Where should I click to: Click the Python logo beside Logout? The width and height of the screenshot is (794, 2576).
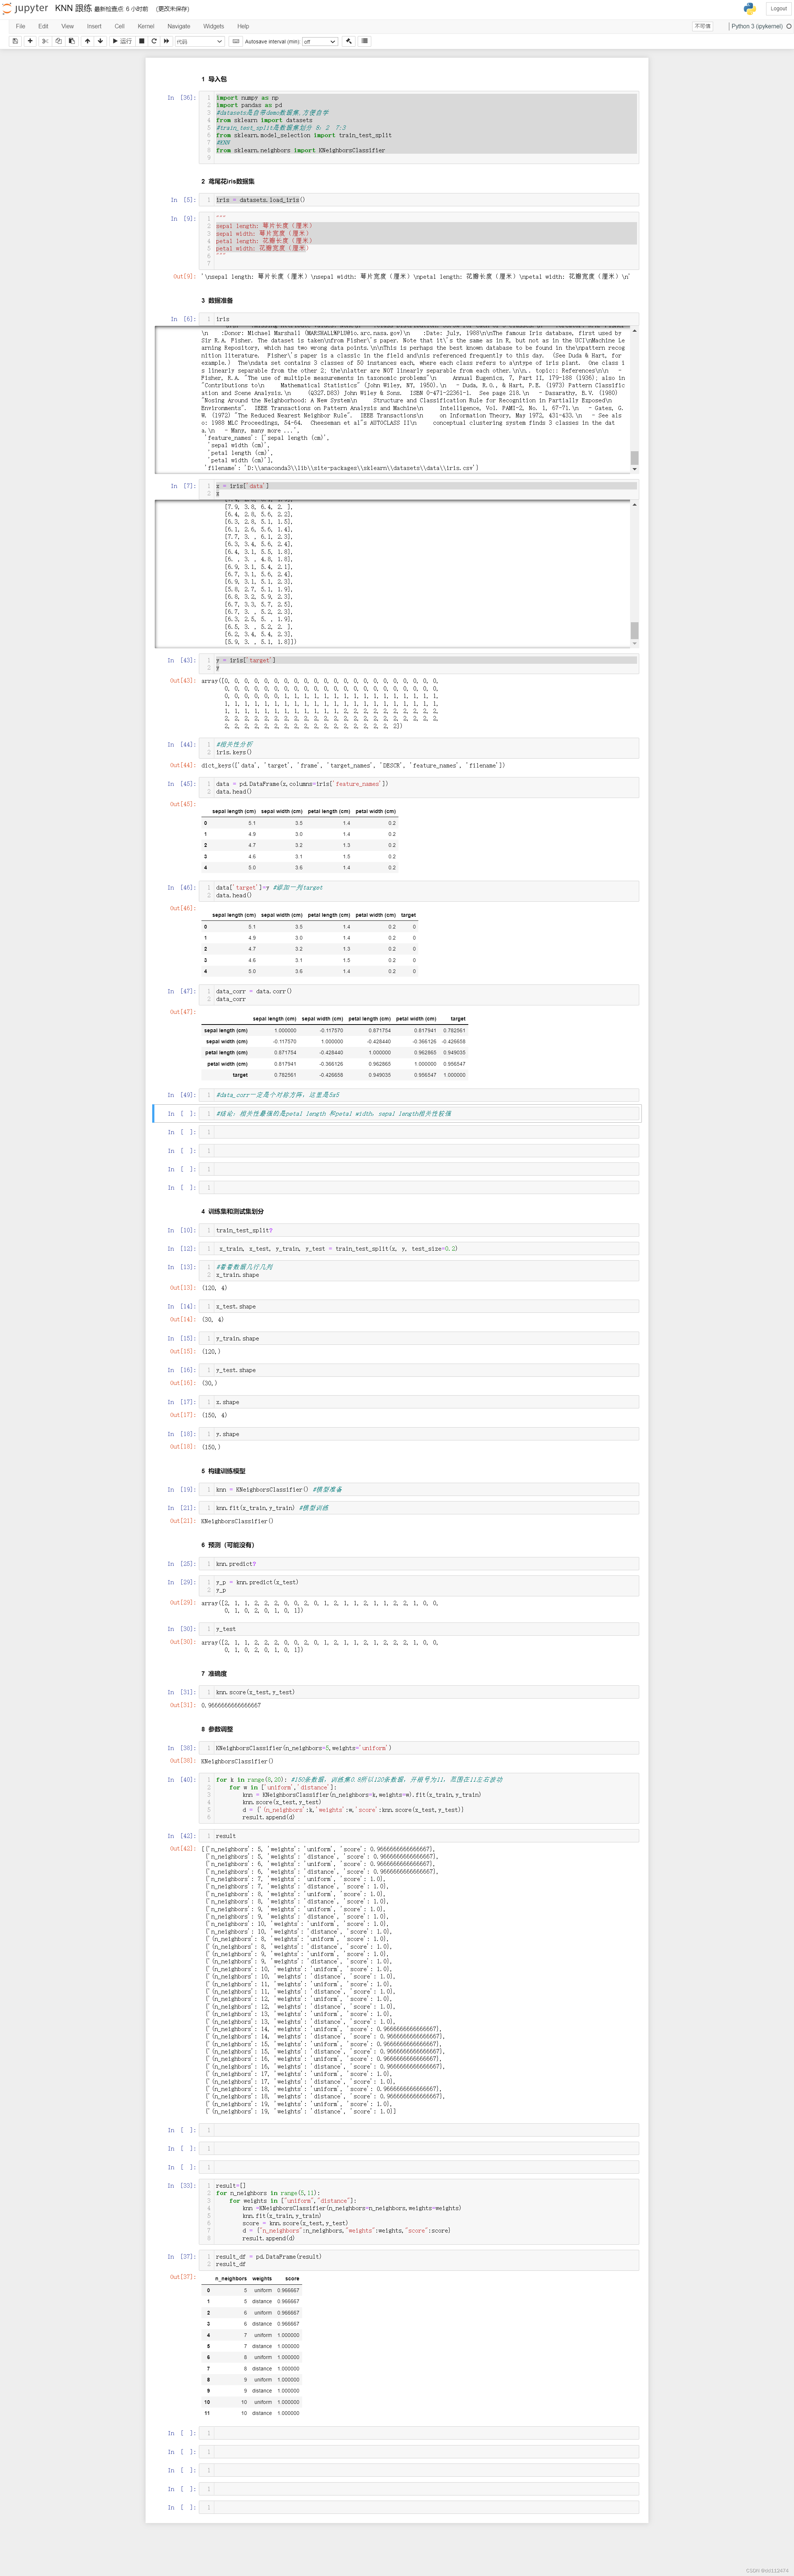coord(749,8)
